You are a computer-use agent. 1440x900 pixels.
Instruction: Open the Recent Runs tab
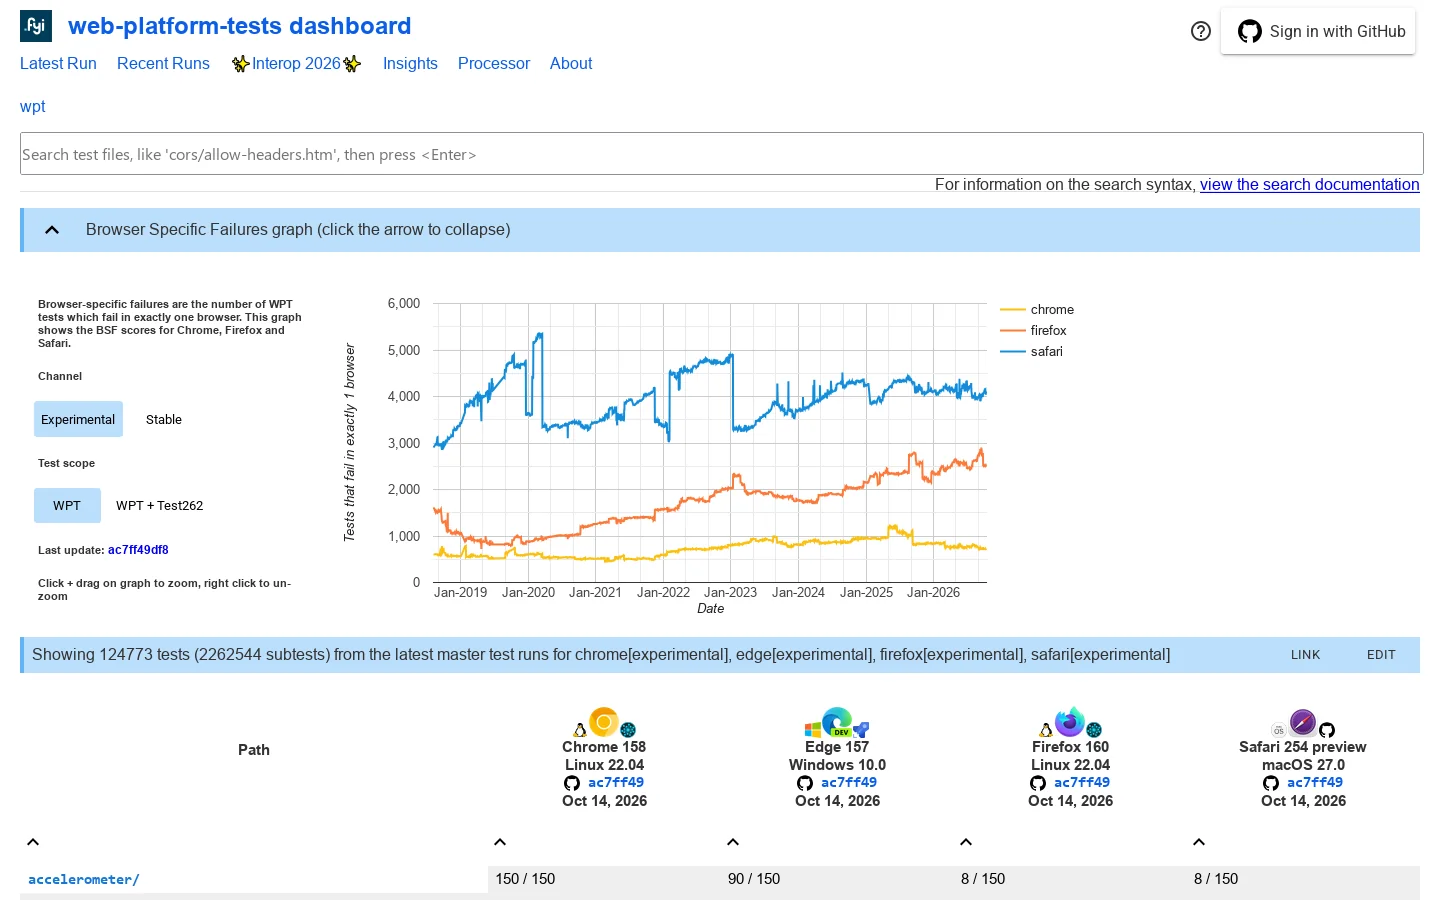(x=163, y=63)
